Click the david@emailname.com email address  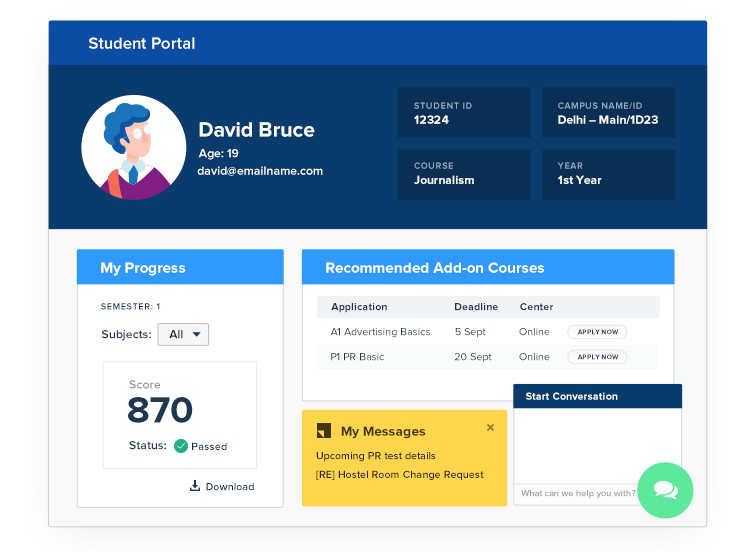pos(260,171)
